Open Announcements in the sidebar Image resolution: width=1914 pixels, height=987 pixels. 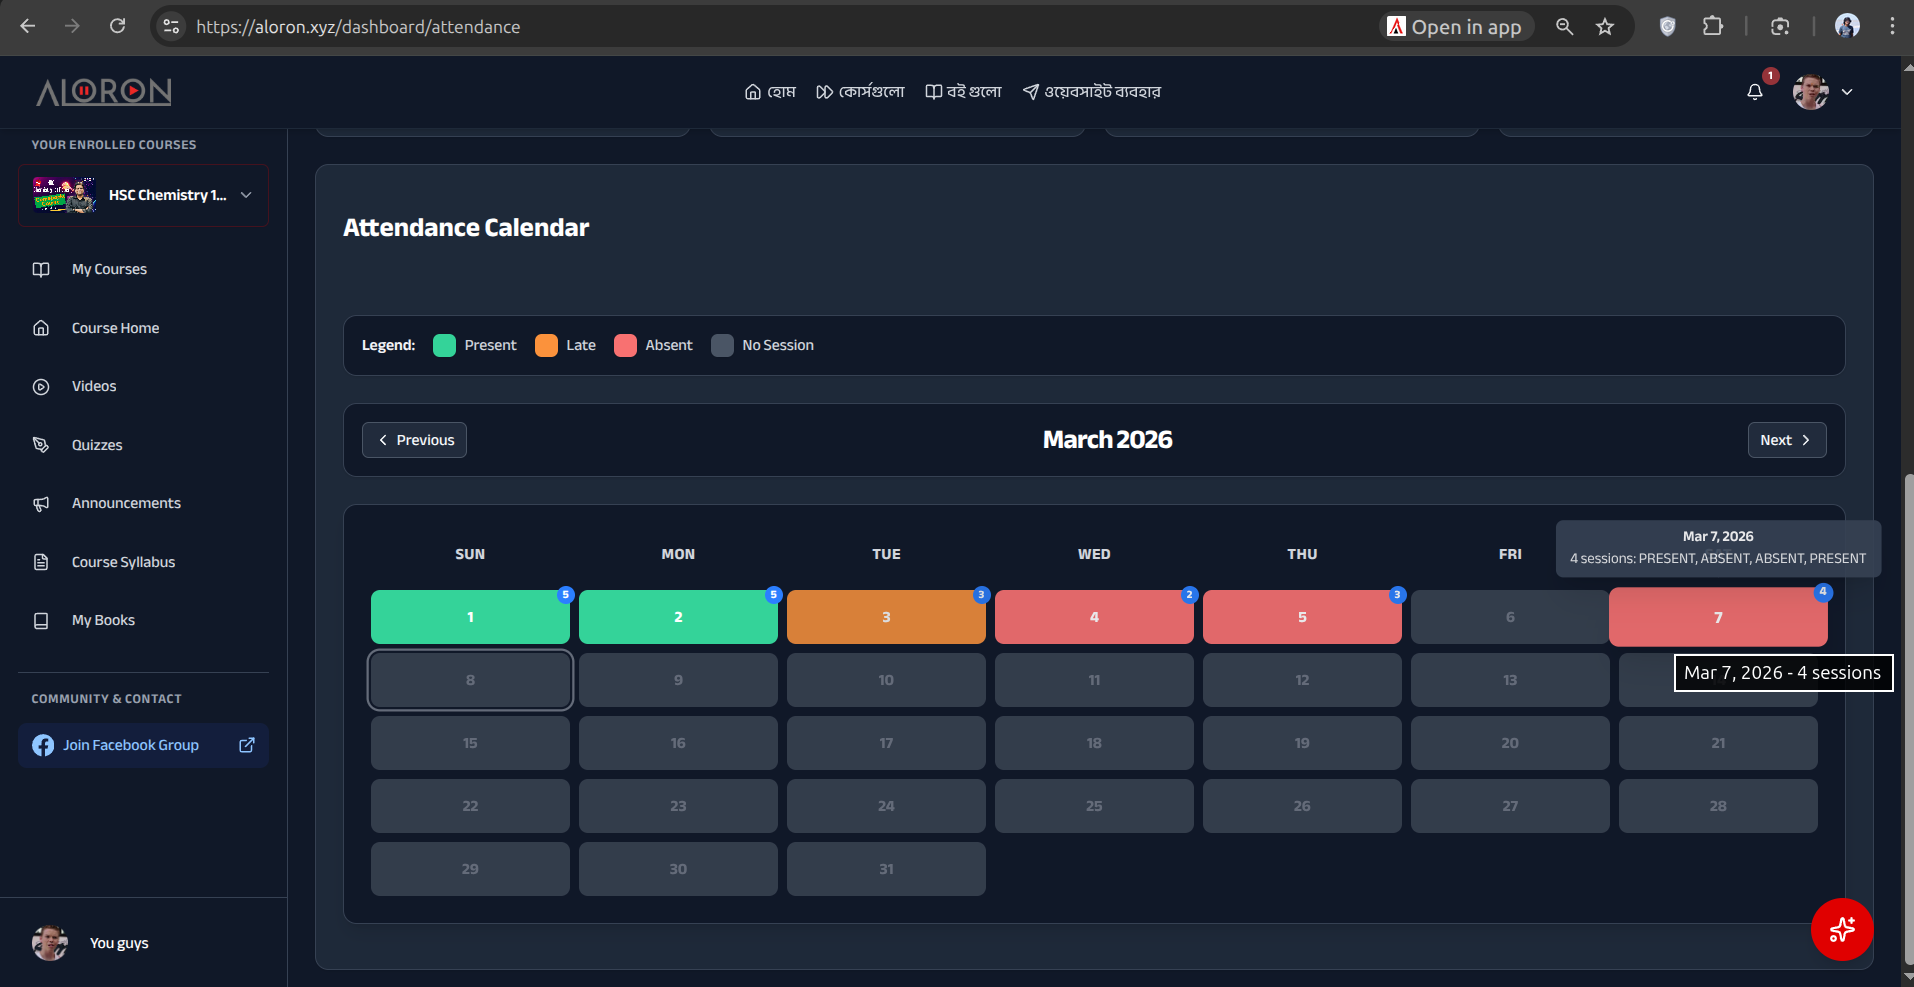126,503
